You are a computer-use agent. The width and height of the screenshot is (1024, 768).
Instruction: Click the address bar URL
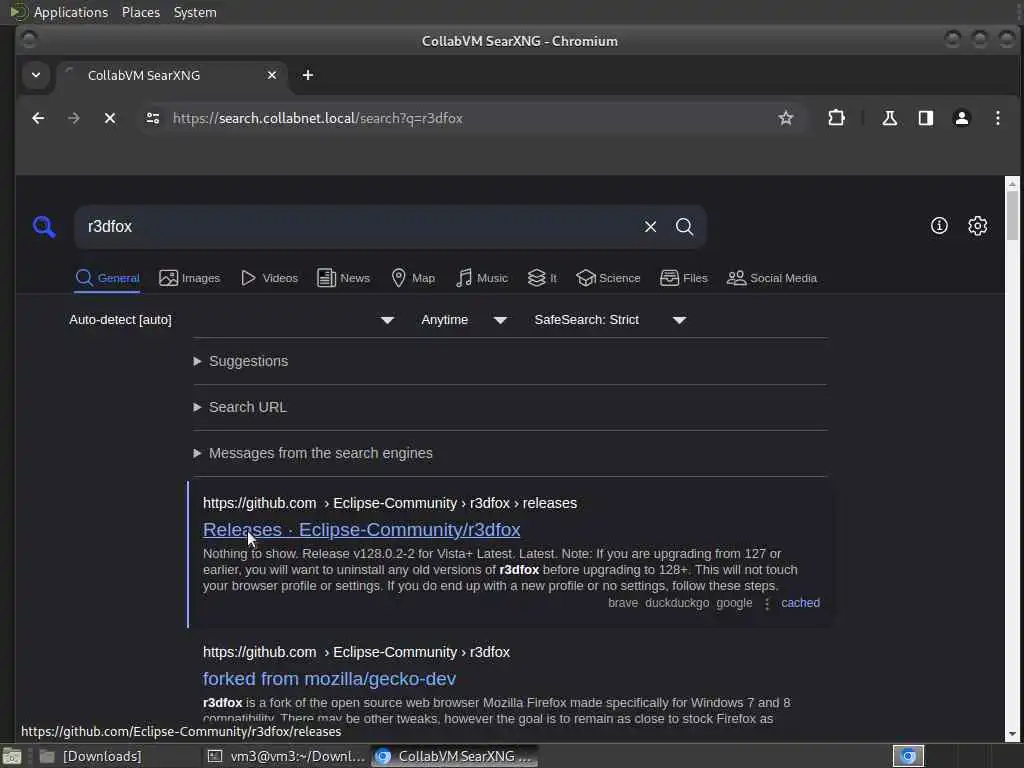(x=317, y=118)
